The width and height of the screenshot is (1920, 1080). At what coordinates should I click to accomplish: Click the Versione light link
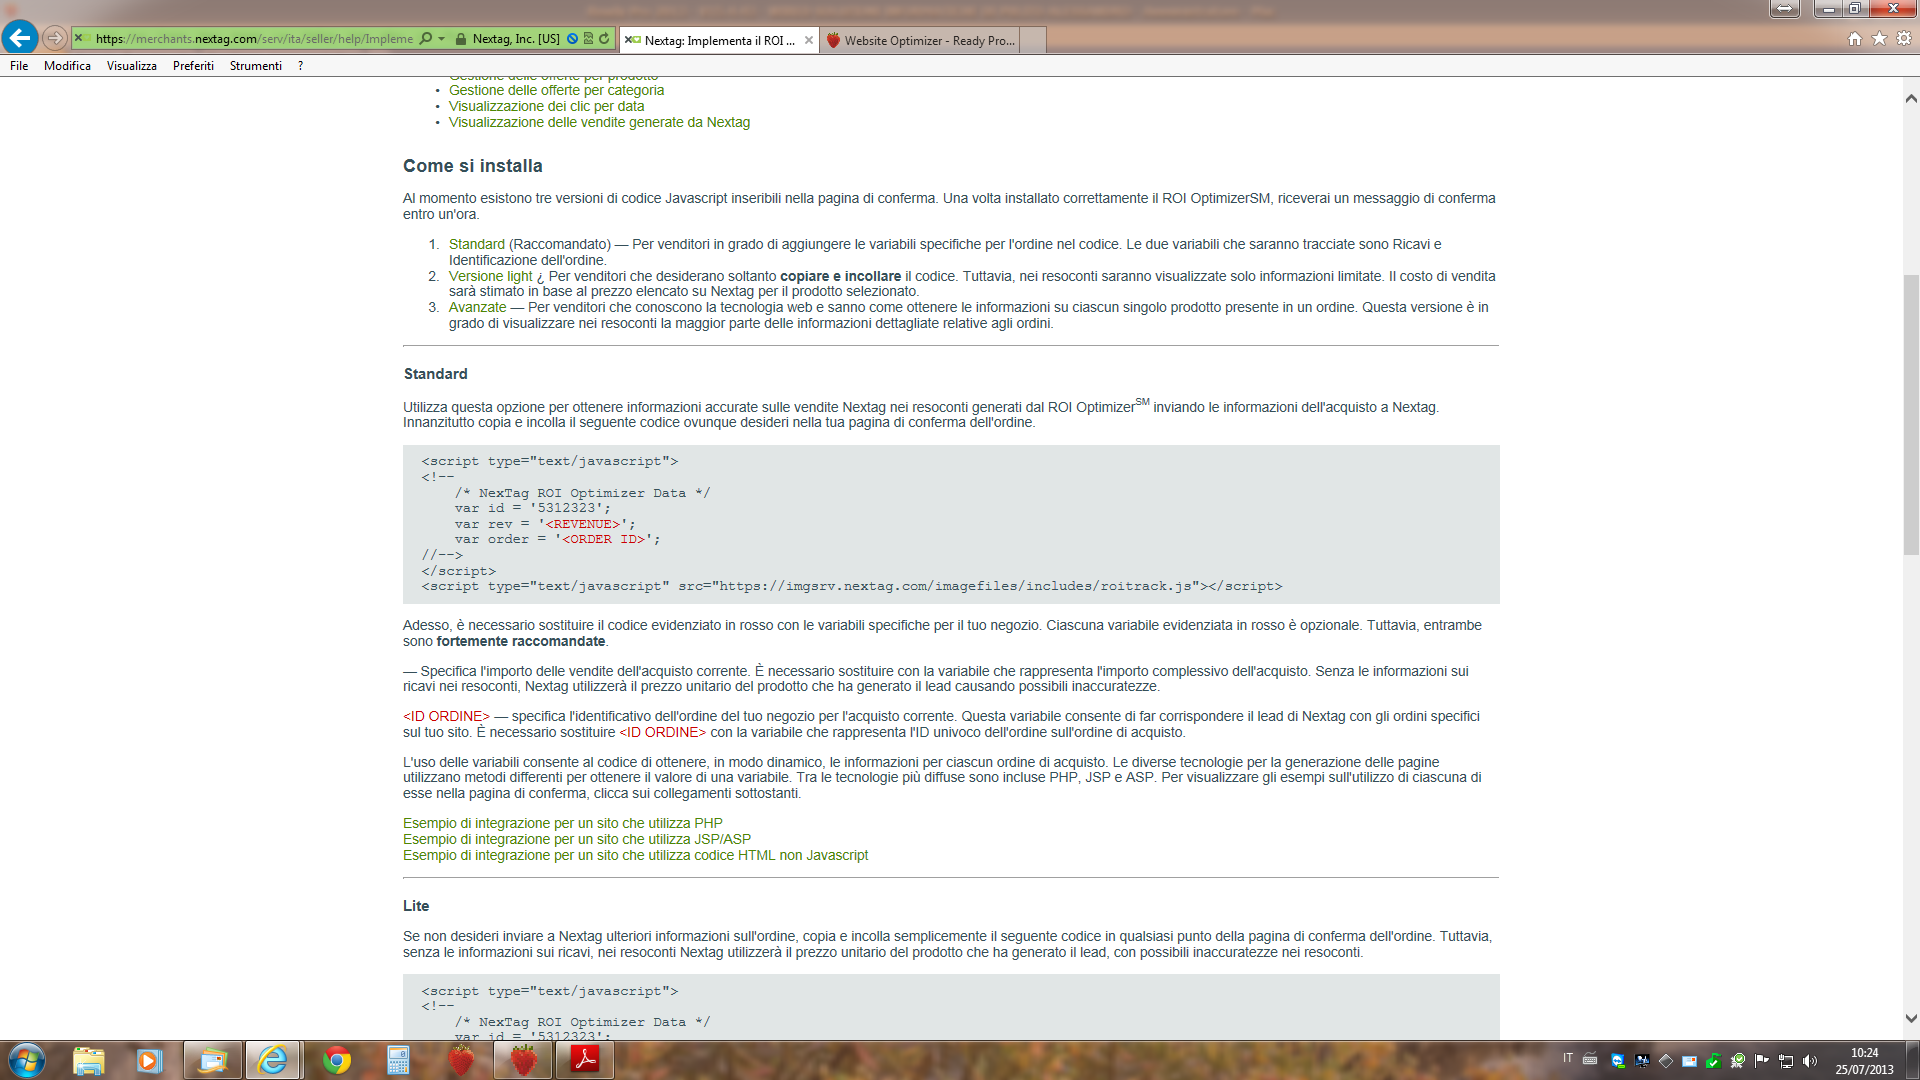(x=490, y=276)
